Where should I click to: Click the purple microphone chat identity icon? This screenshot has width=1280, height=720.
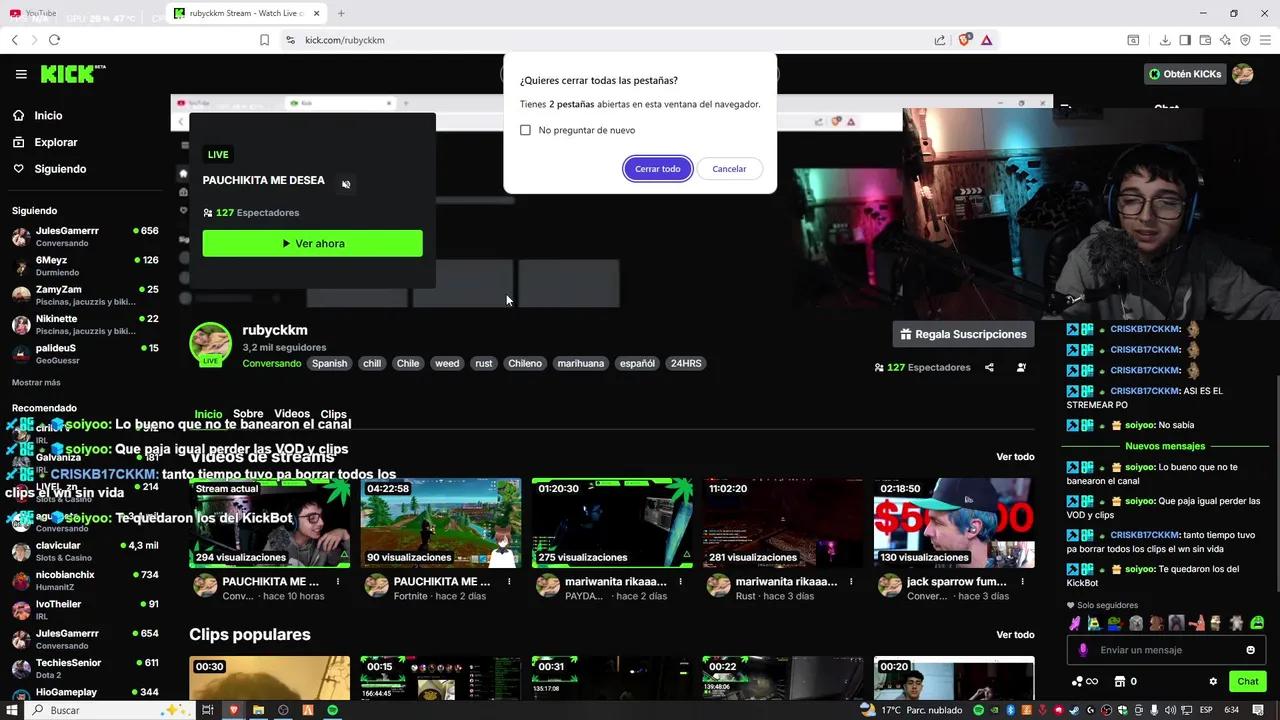[1083, 650]
